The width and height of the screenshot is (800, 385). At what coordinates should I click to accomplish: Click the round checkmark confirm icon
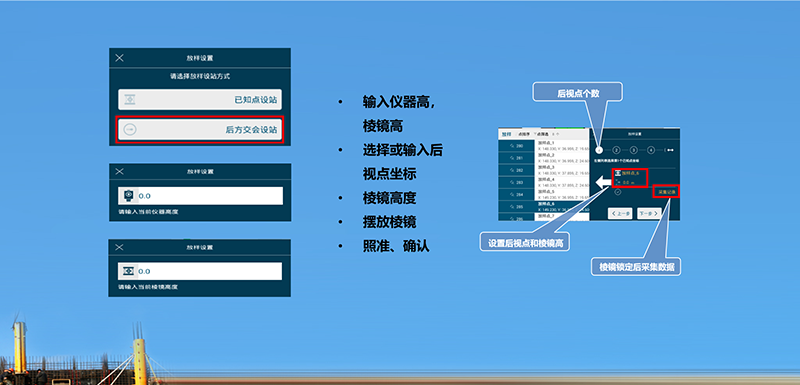tap(618, 192)
